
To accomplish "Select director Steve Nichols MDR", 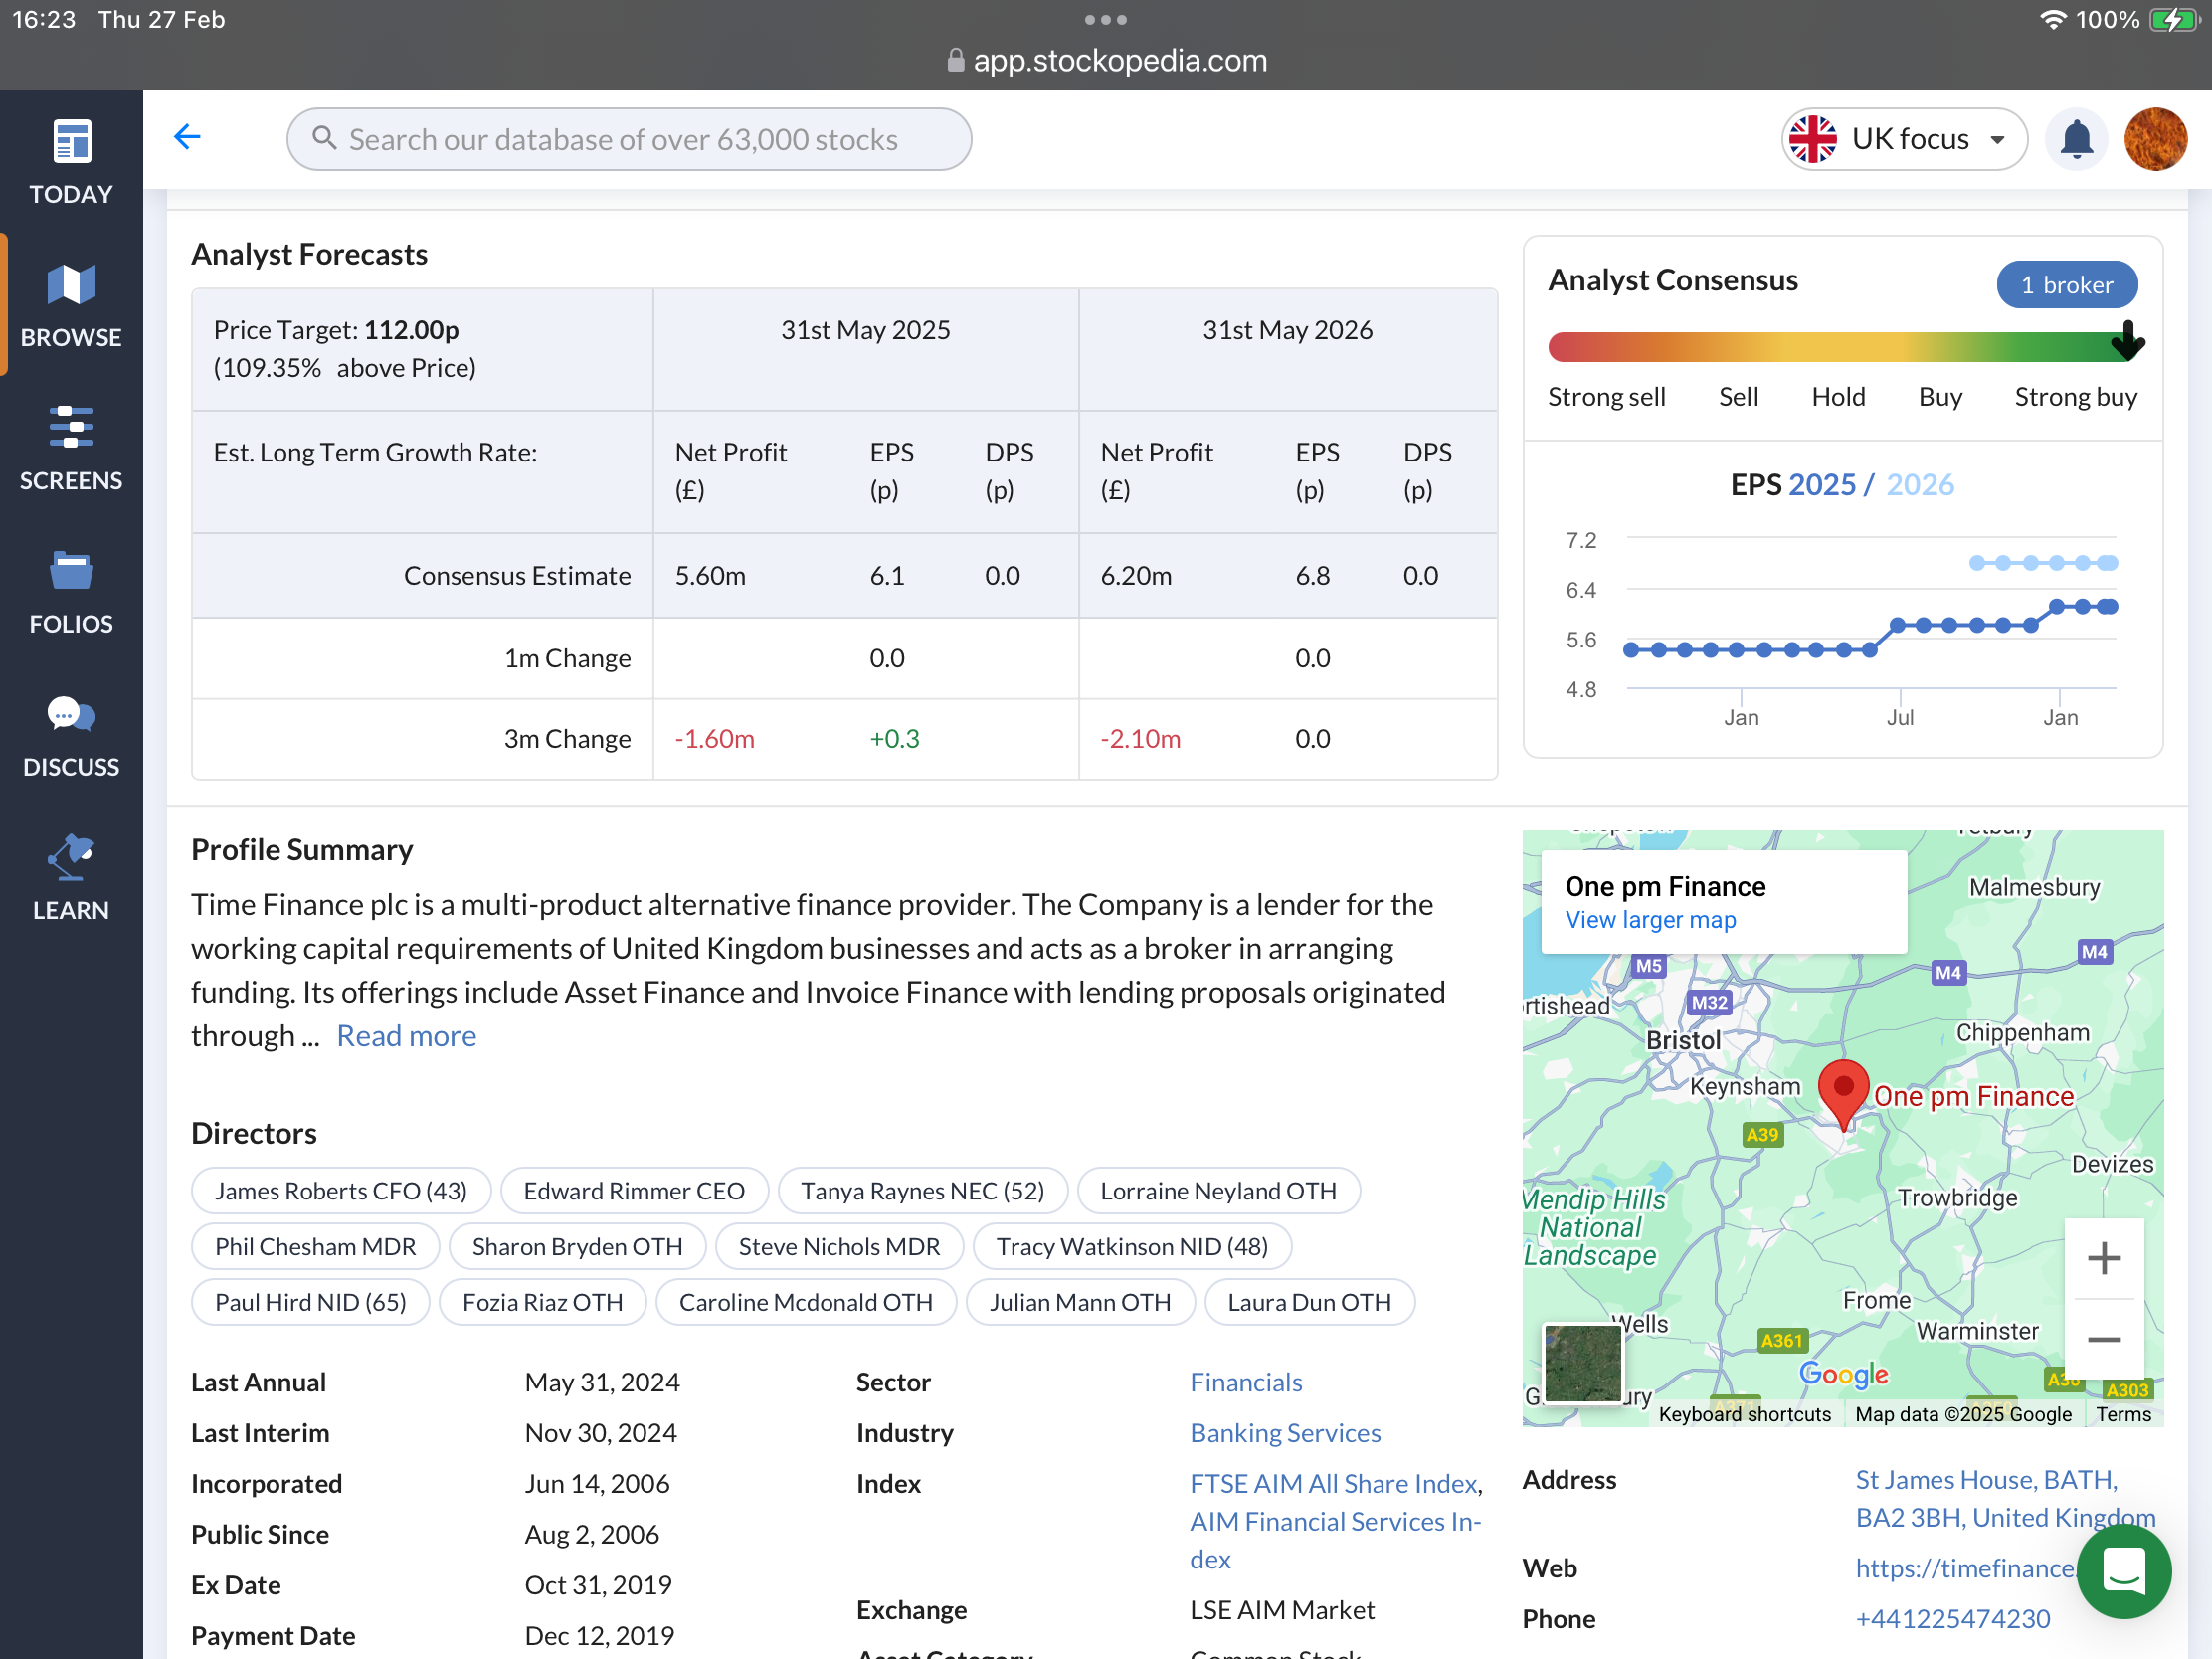I will click(x=839, y=1247).
